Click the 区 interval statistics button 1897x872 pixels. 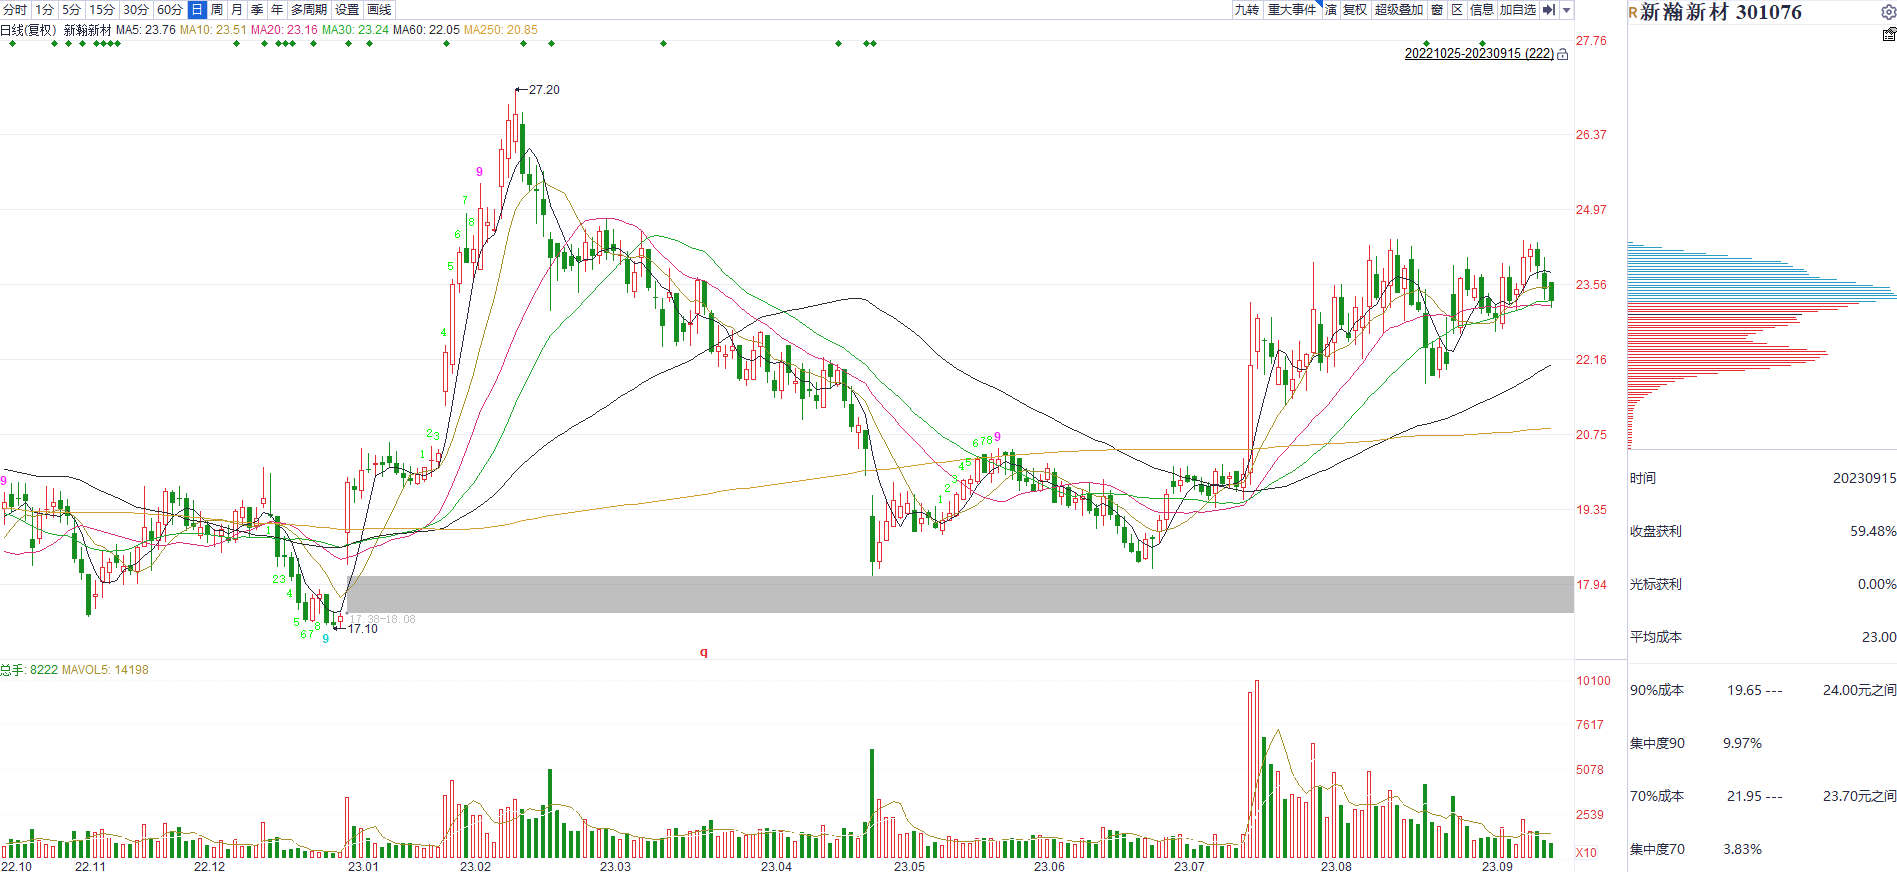1457,9
